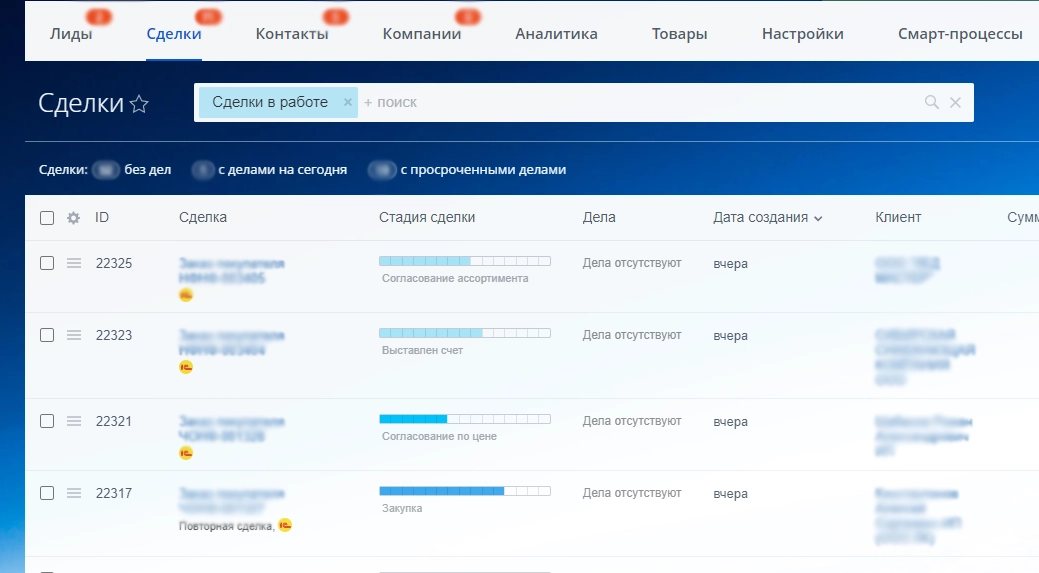Viewport: 1039px width, 573px height.
Task: Open row actions menu for deal 22317
Action: [73, 493]
